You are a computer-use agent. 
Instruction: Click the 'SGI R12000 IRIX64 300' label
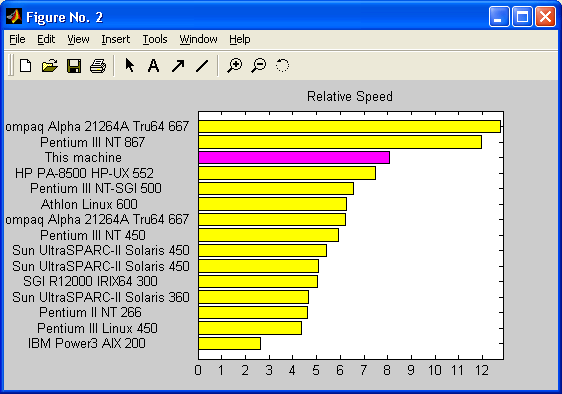click(90, 281)
